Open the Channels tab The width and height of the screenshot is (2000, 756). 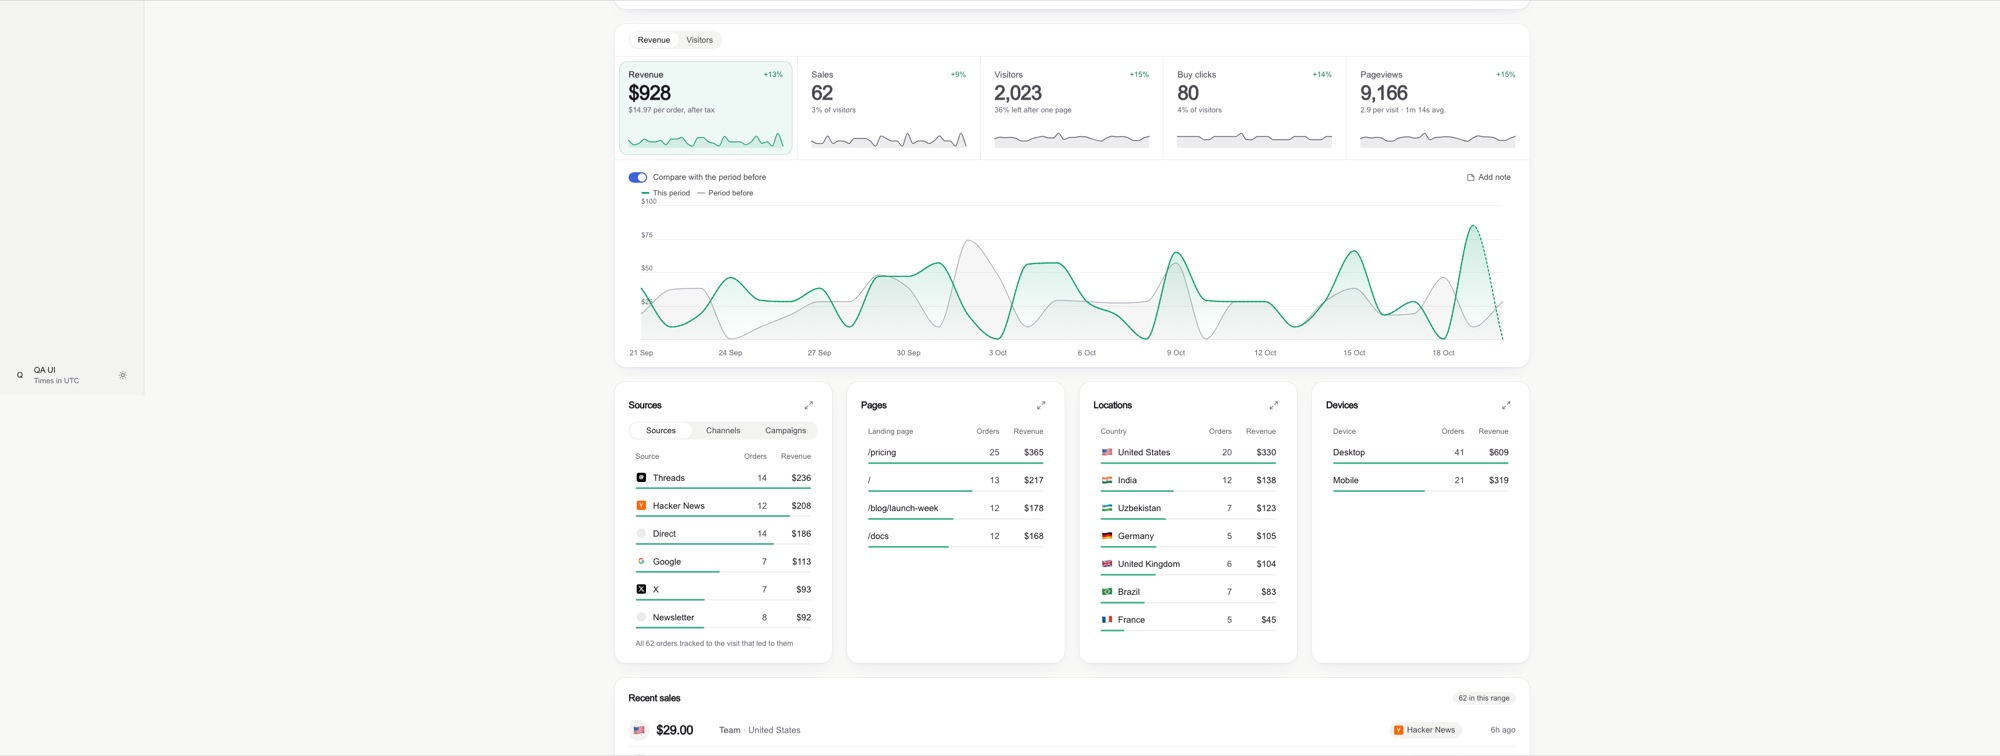[x=723, y=431]
